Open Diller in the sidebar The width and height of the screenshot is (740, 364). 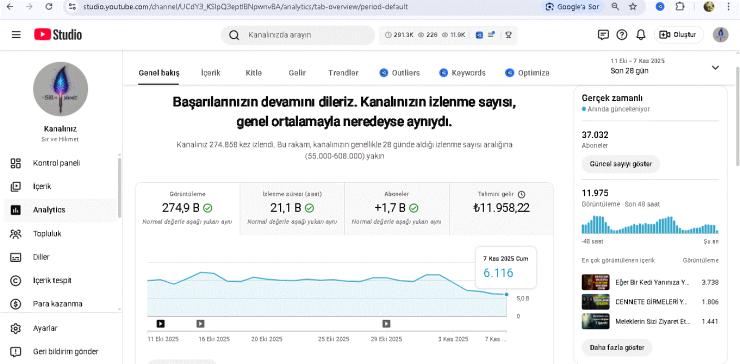point(60,257)
